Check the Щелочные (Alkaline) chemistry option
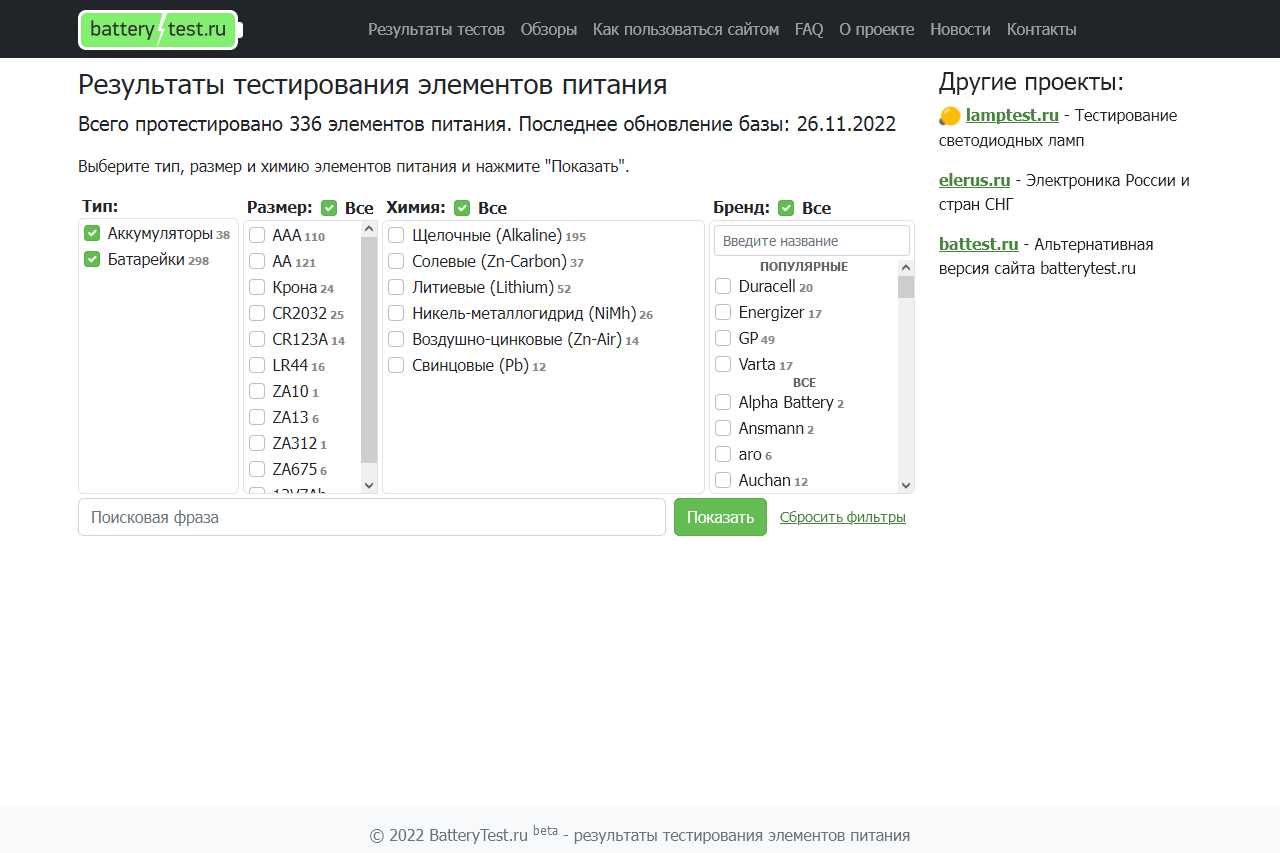The height and width of the screenshot is (853, 1280). pos(396,235)
